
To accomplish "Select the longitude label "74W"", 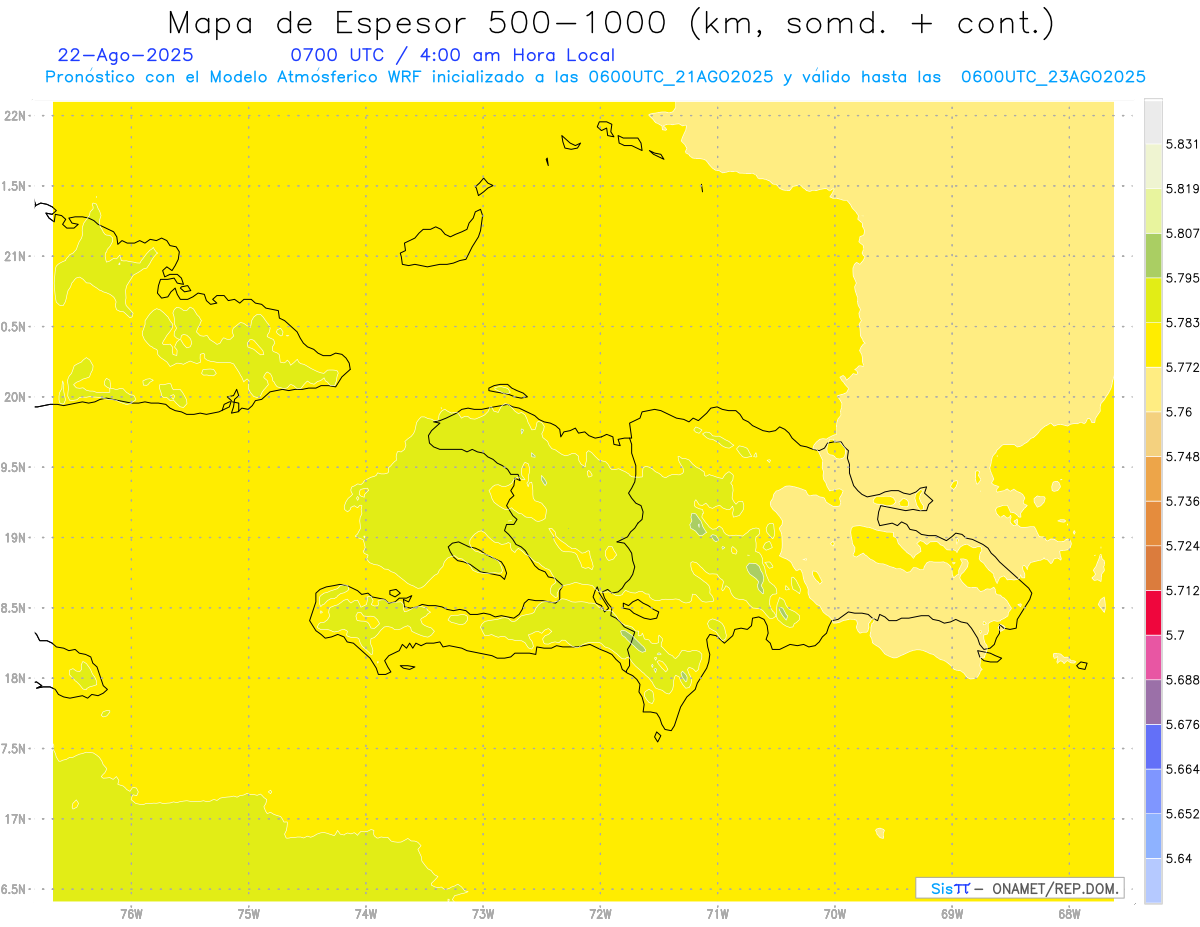I will [366, 913].
